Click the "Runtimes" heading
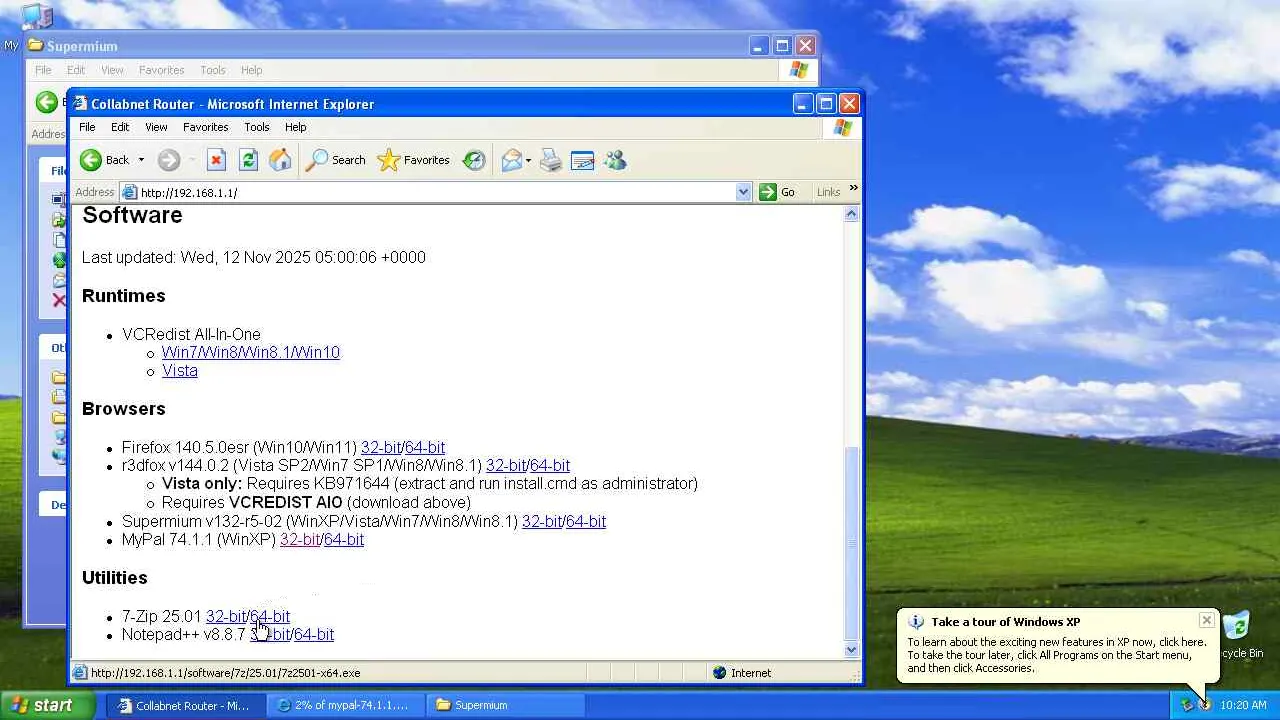The width and height of the screenshot is (1280, 720). click(x=124, y=296)
